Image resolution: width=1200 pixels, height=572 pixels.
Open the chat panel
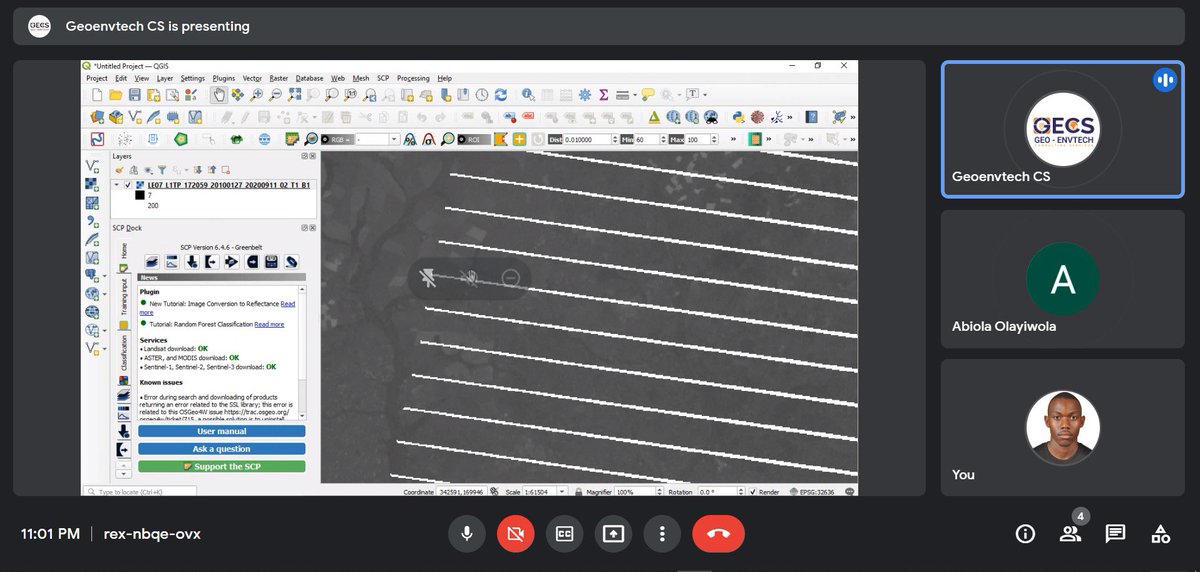(1115, 534)
